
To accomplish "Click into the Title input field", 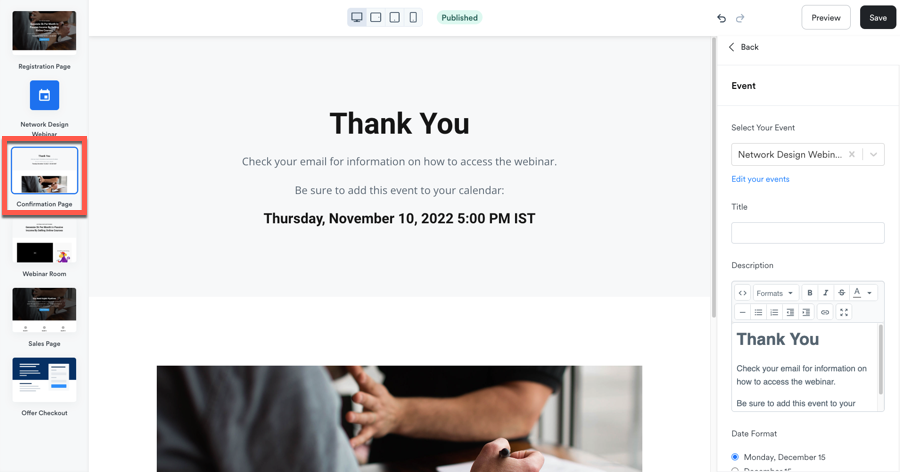I will pyautogui.click(x=808, y=233).
